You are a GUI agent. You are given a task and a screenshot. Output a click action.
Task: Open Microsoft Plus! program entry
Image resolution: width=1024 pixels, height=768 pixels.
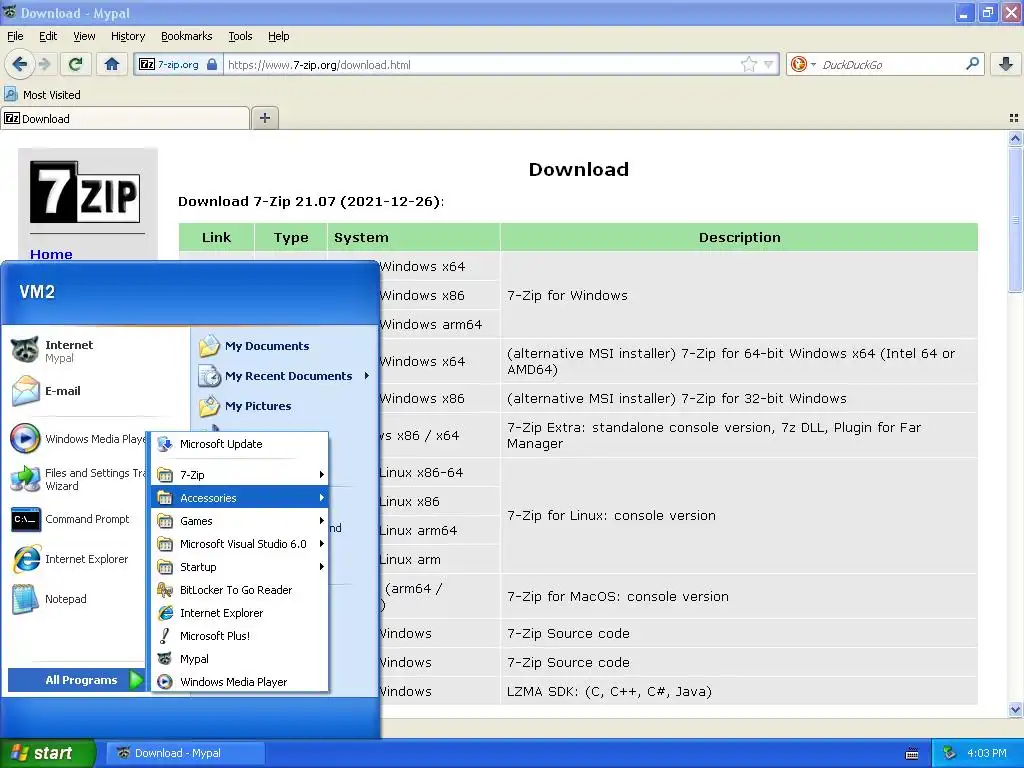click(x=239, y=635)
